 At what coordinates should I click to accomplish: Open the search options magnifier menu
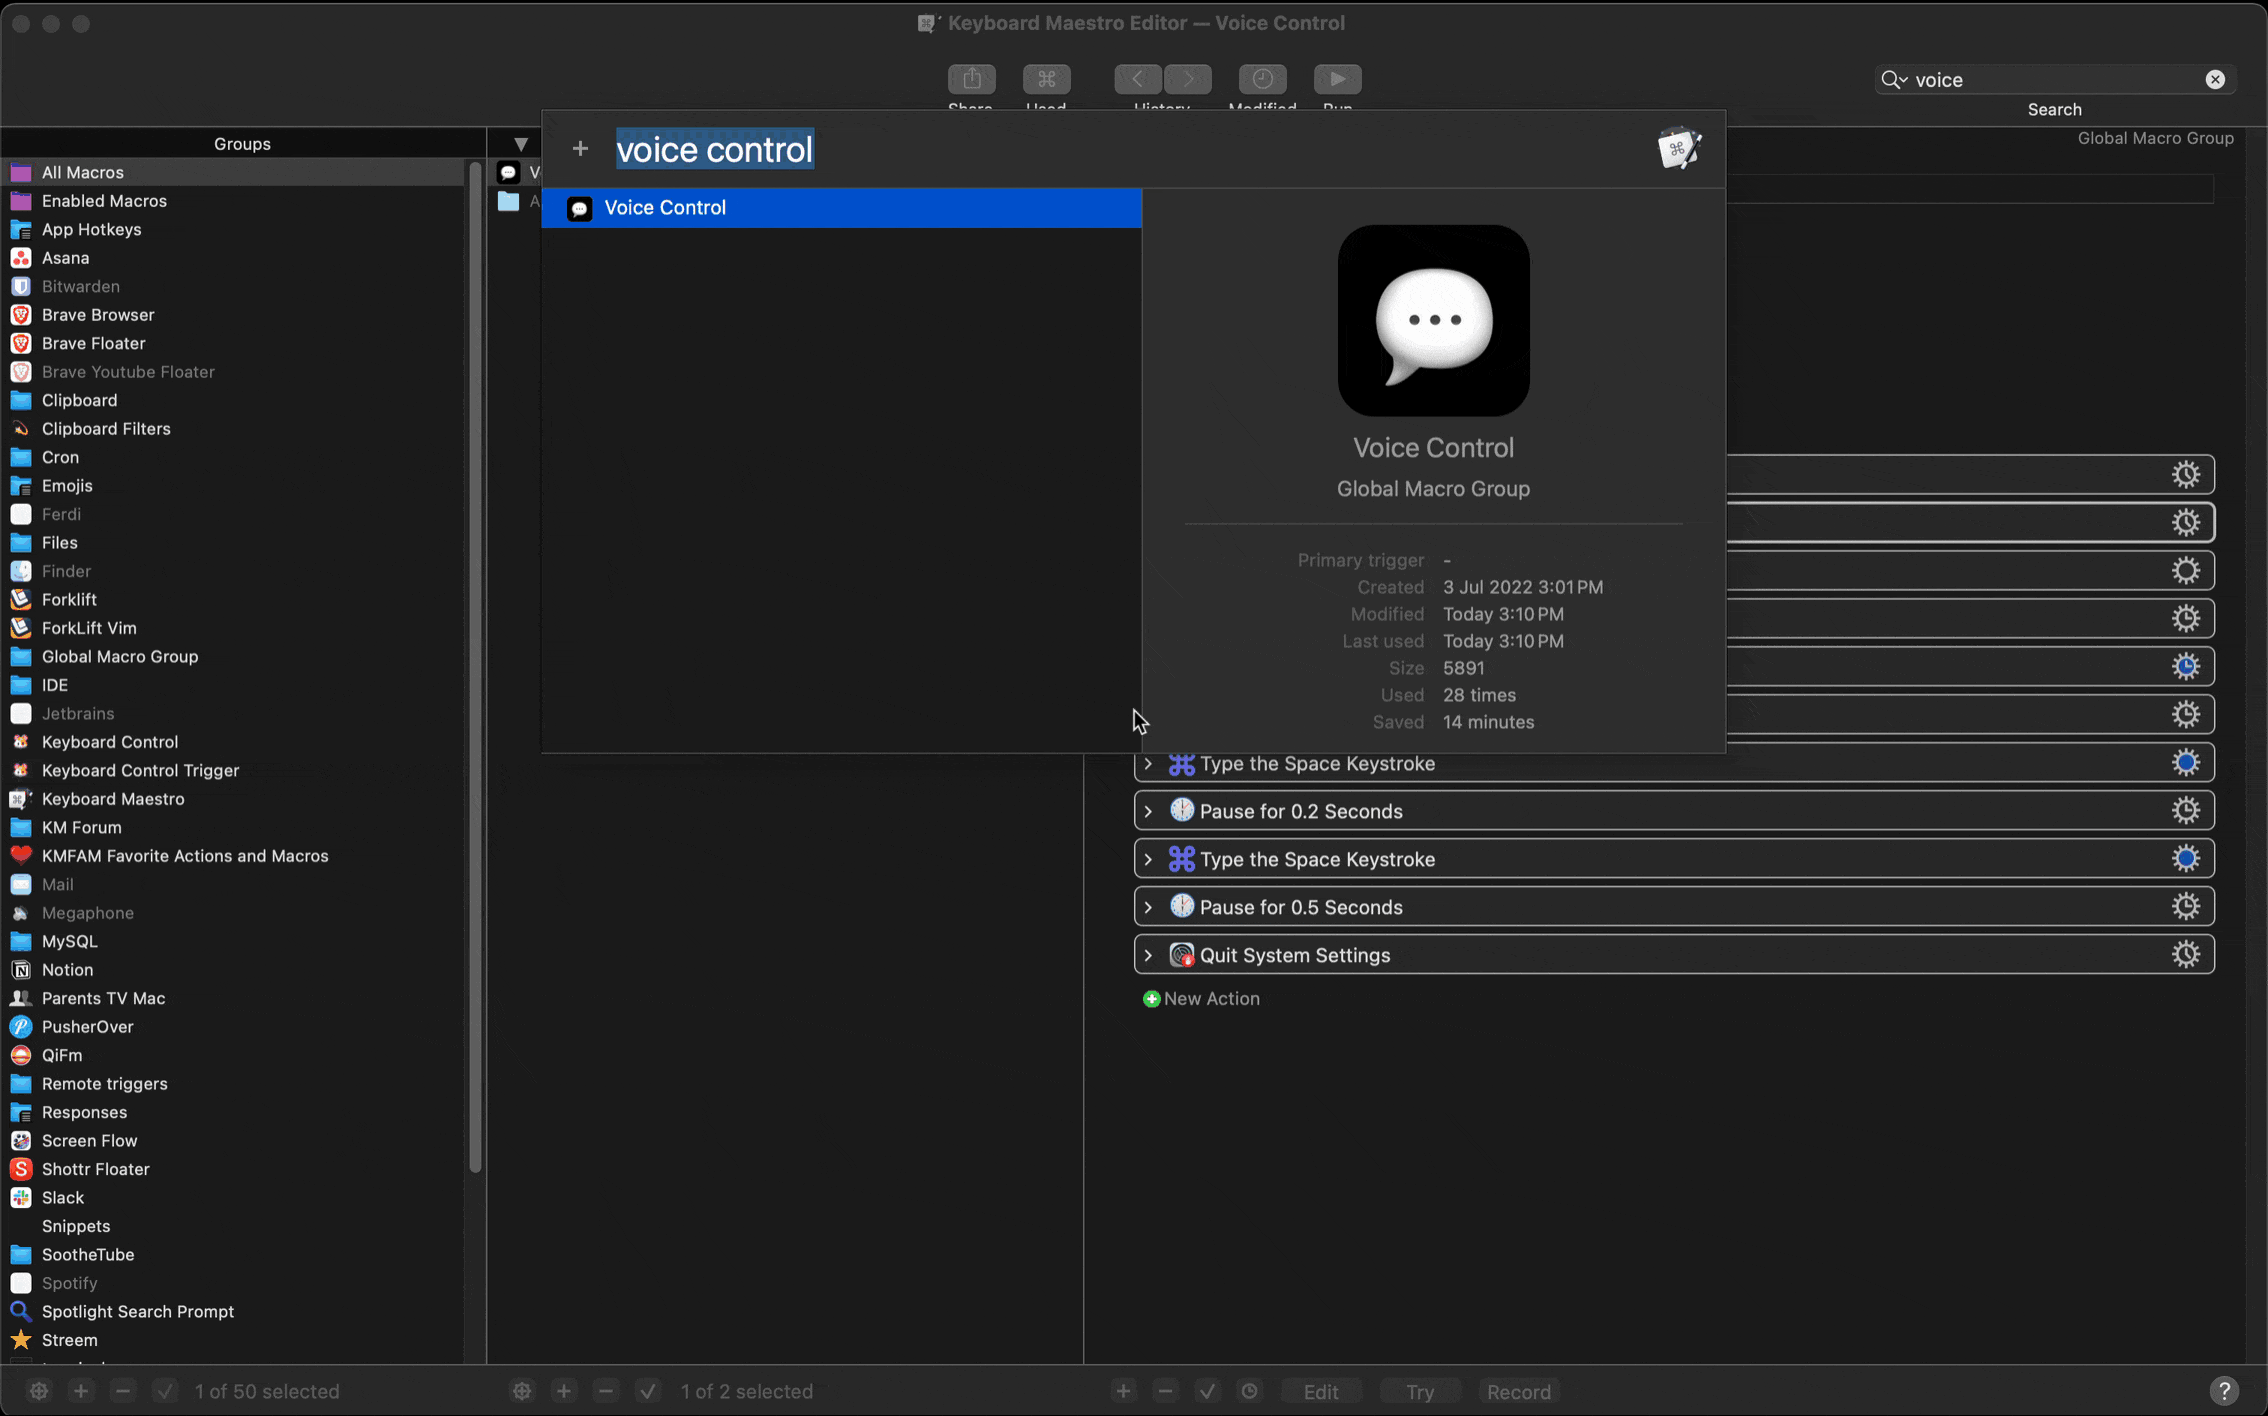click(x=1893, y=80)
